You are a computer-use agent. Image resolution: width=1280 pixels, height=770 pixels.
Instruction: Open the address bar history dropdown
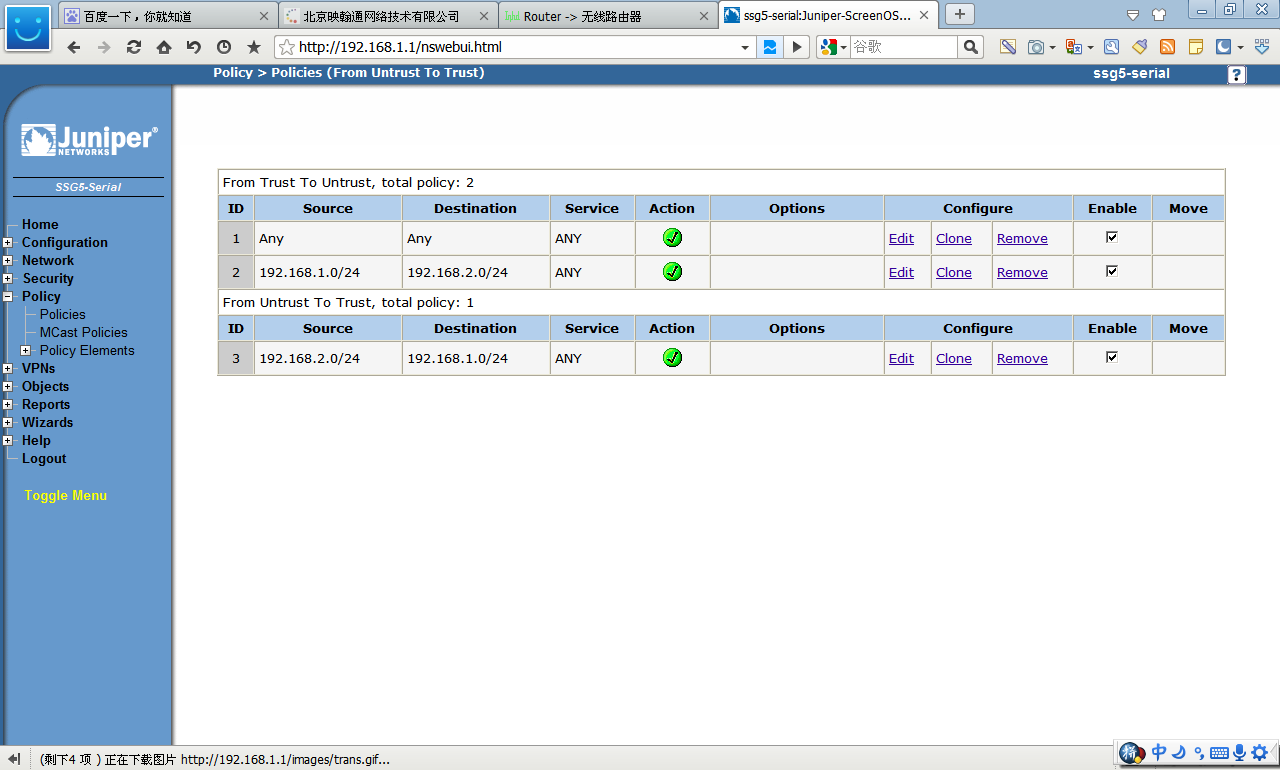coord(745,47)
